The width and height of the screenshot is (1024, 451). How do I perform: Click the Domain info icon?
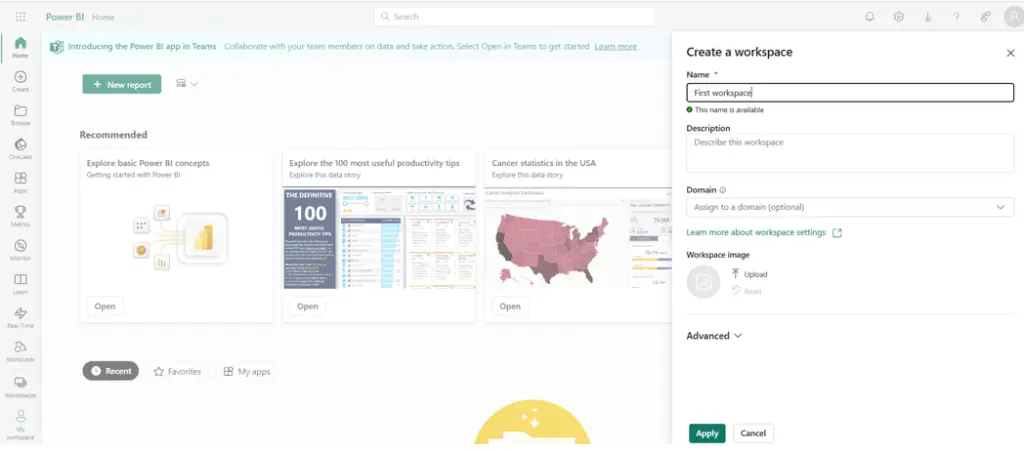tap(722, 190)
